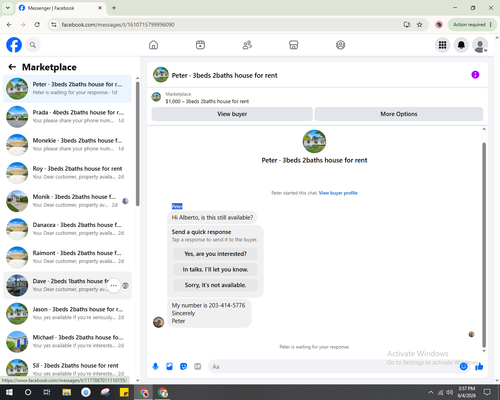Open the Raimont 3beds 2baths conversation
This screenshot has height=400, width=500.
(x=67, y=257)
